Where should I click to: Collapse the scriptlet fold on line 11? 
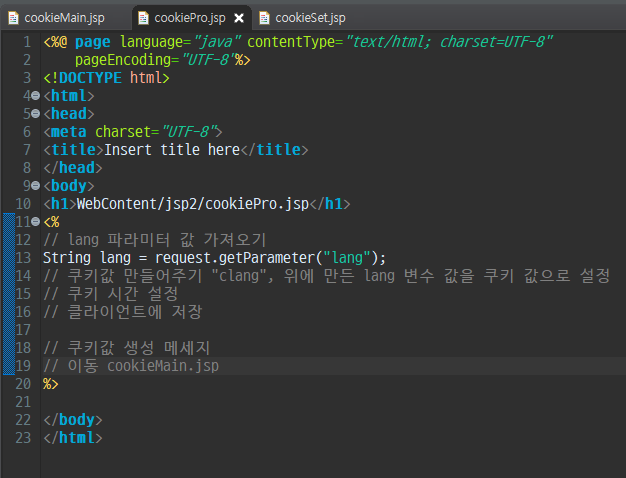(x=36, y=221)
